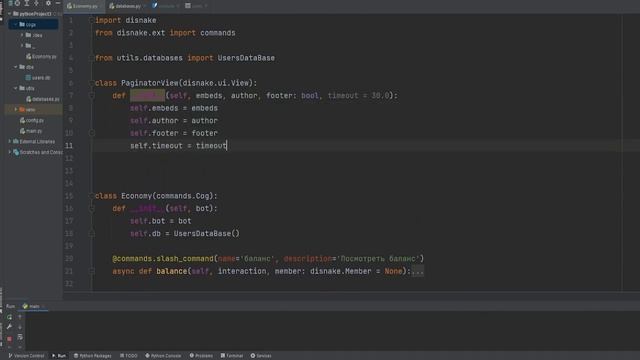Open Terminal tool window
The height and width of the screenshot is (360, 640).
(232, 356)
